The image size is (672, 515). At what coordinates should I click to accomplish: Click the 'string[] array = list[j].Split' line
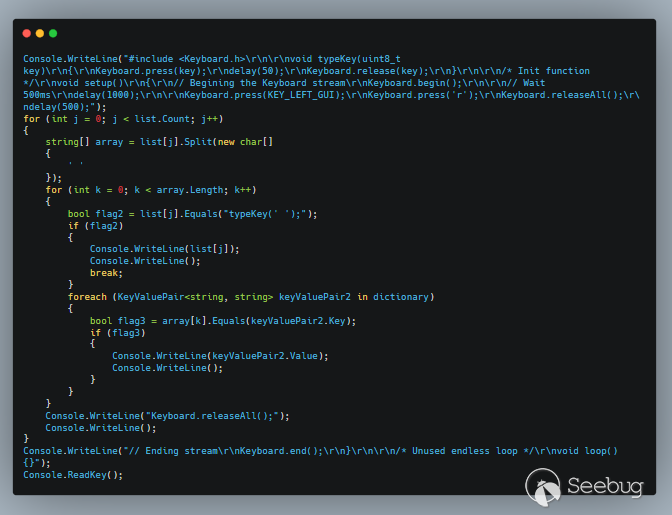[x=159, y=142]
